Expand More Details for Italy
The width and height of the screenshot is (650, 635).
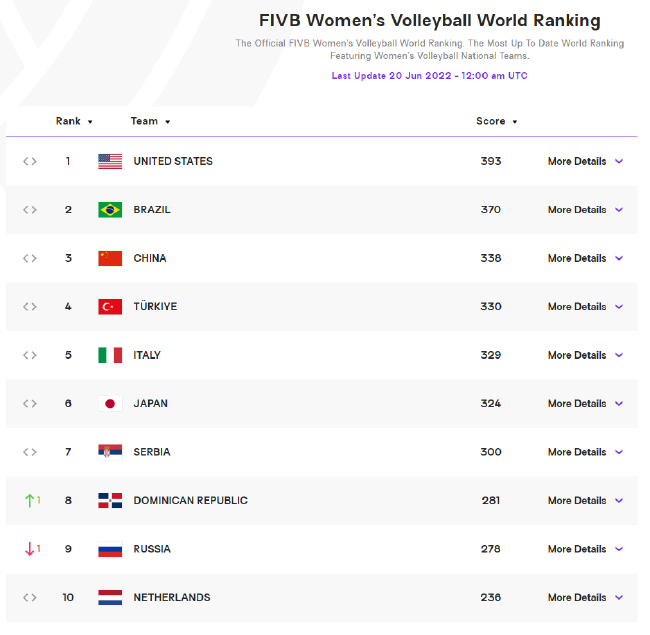click(585, 355)
